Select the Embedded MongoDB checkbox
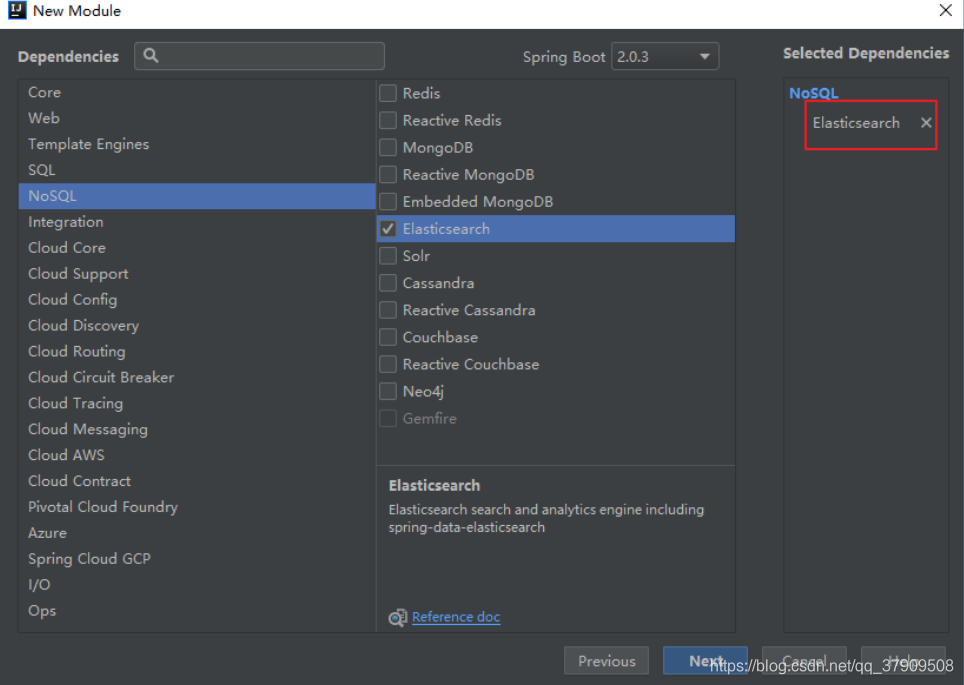 point(388,202)
